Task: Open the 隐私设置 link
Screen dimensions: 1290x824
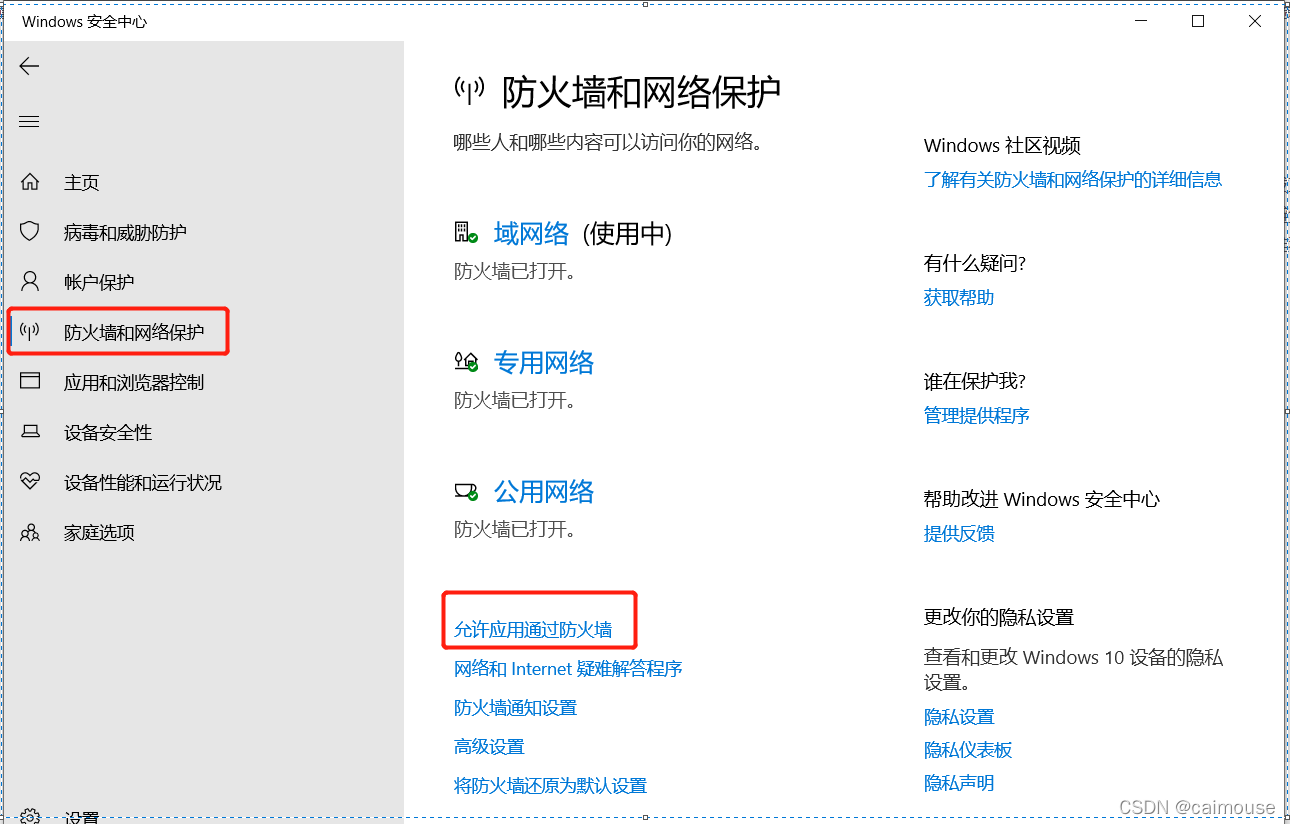Action: pos(959,716)
